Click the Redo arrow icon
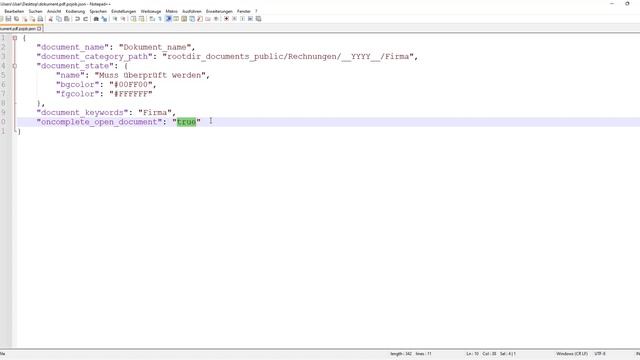 85,19
